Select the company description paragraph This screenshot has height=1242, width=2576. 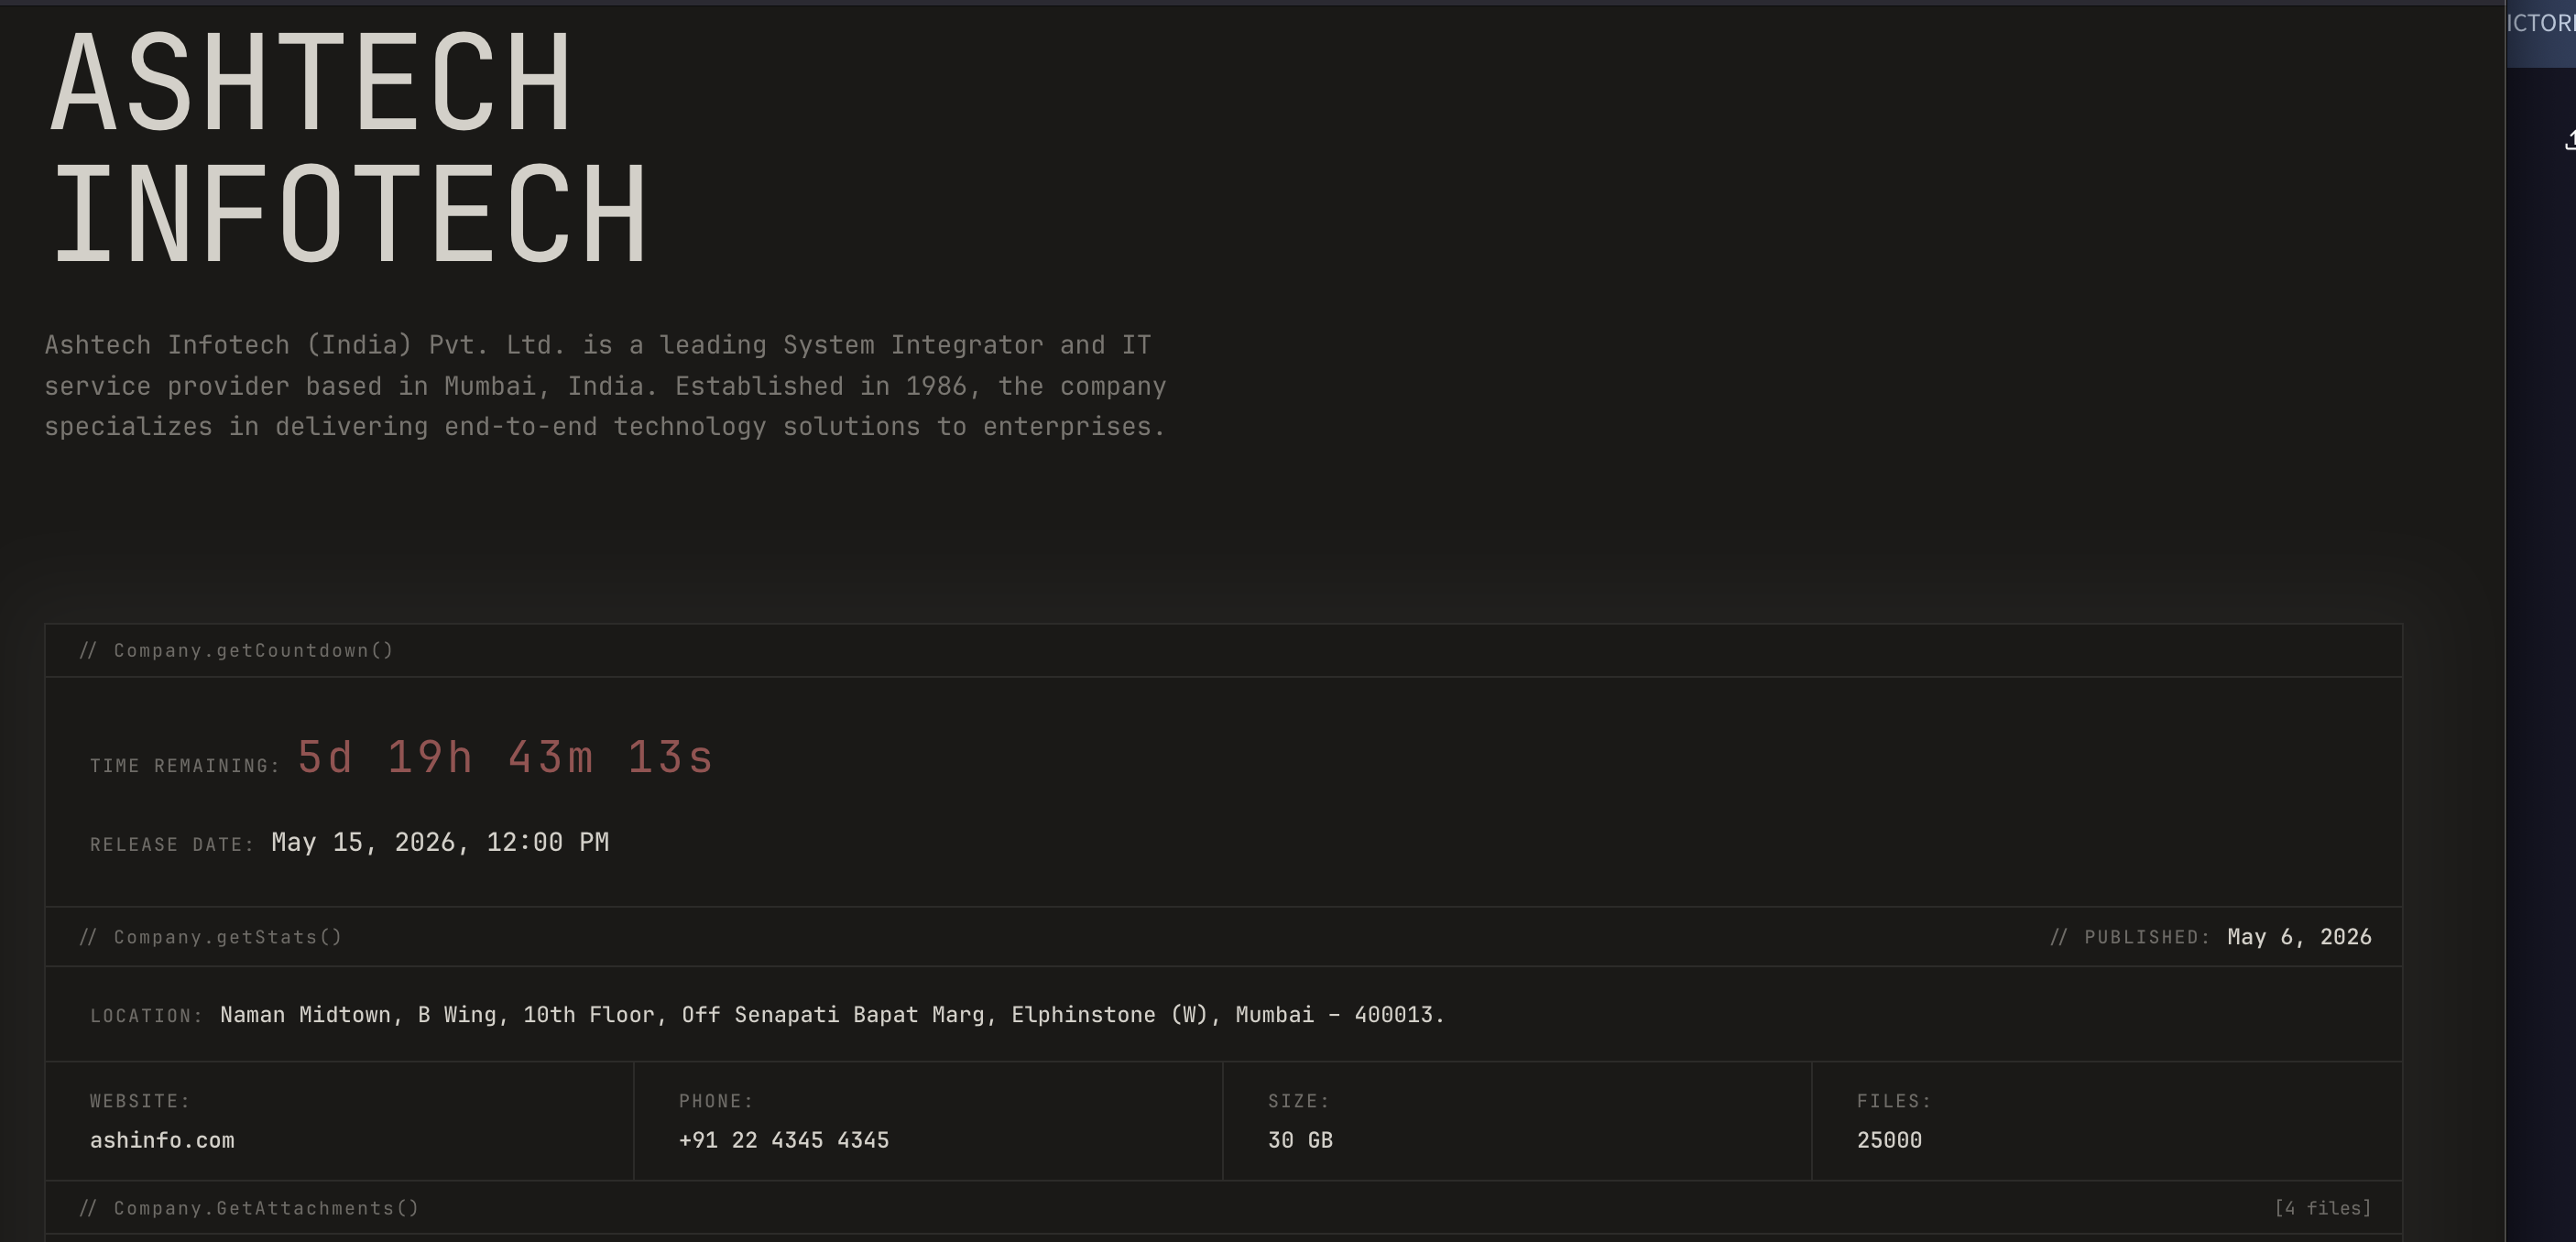(605, 386)
